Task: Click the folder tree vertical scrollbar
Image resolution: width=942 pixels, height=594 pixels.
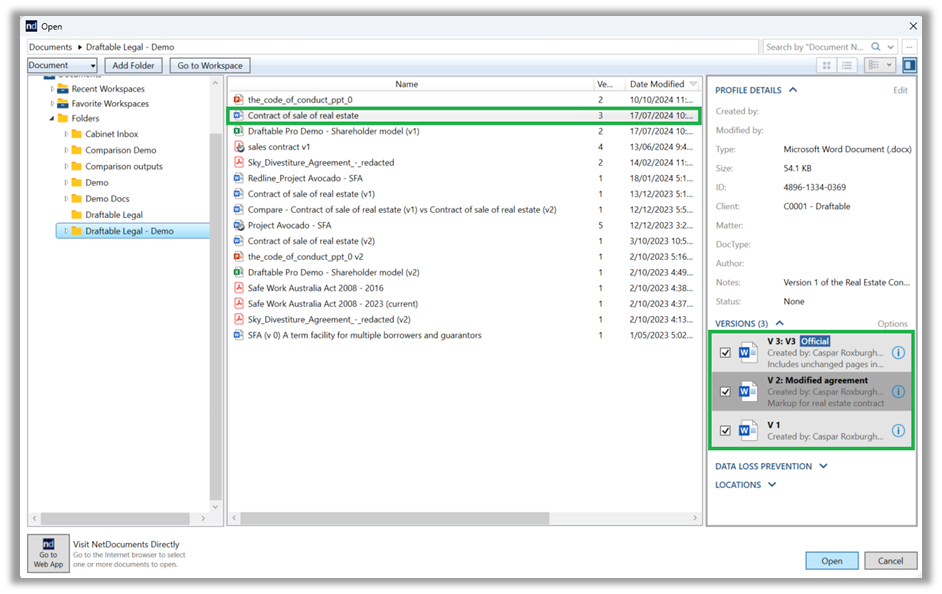Action: (215, 315)
